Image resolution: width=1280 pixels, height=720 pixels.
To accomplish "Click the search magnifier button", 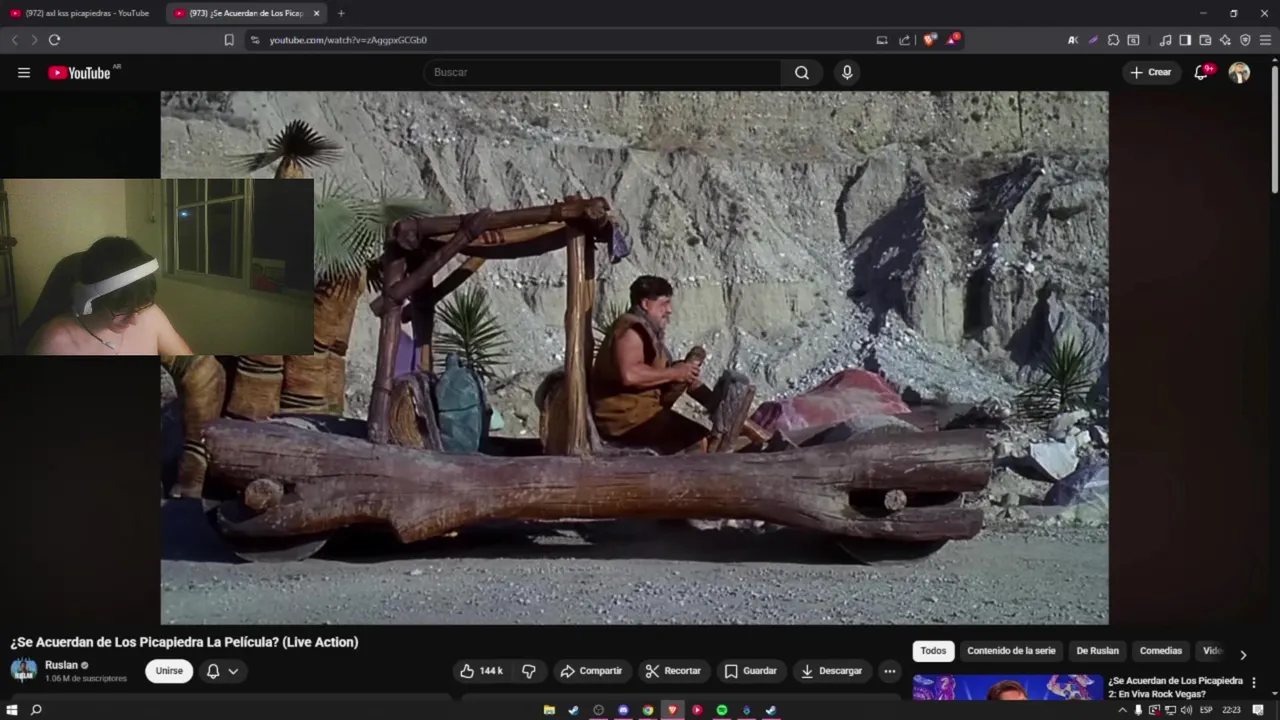I will pyautogui.click(x=802, y=72).
